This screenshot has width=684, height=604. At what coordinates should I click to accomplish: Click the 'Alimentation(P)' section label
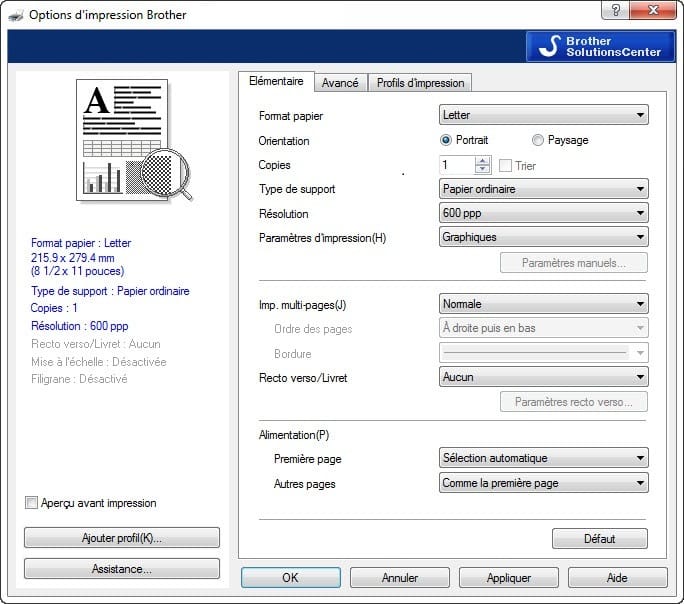(x=294, y=435)
